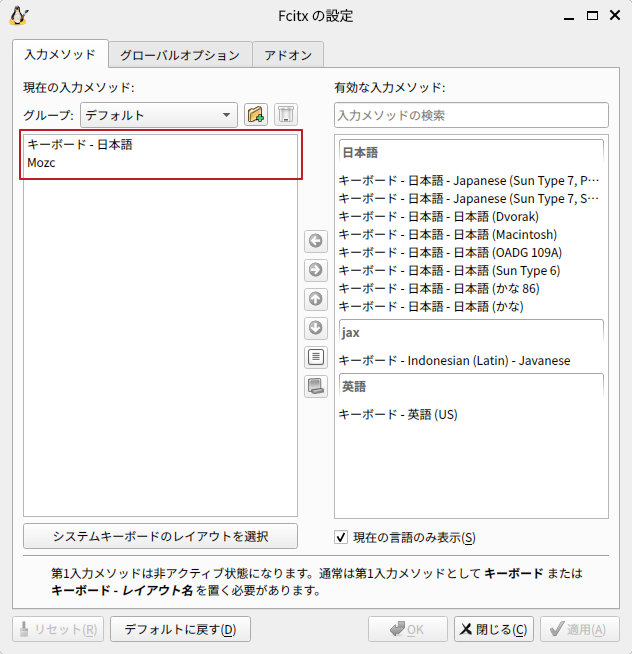
Task: Select キーボード - 英語 (US) in available list
Action: click(x=398, y=414)
